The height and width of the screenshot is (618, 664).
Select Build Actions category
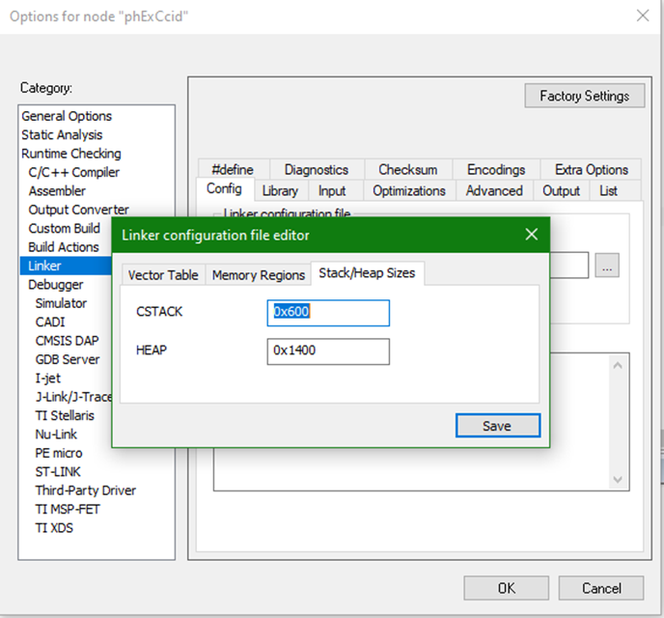tap(64, 247)
